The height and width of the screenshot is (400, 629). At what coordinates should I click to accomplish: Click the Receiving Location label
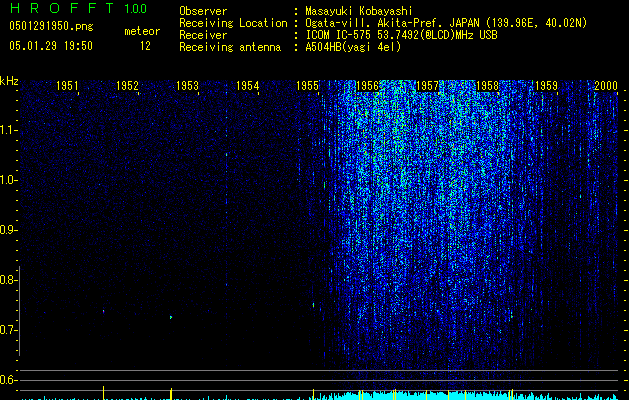(x=233, y=23)
